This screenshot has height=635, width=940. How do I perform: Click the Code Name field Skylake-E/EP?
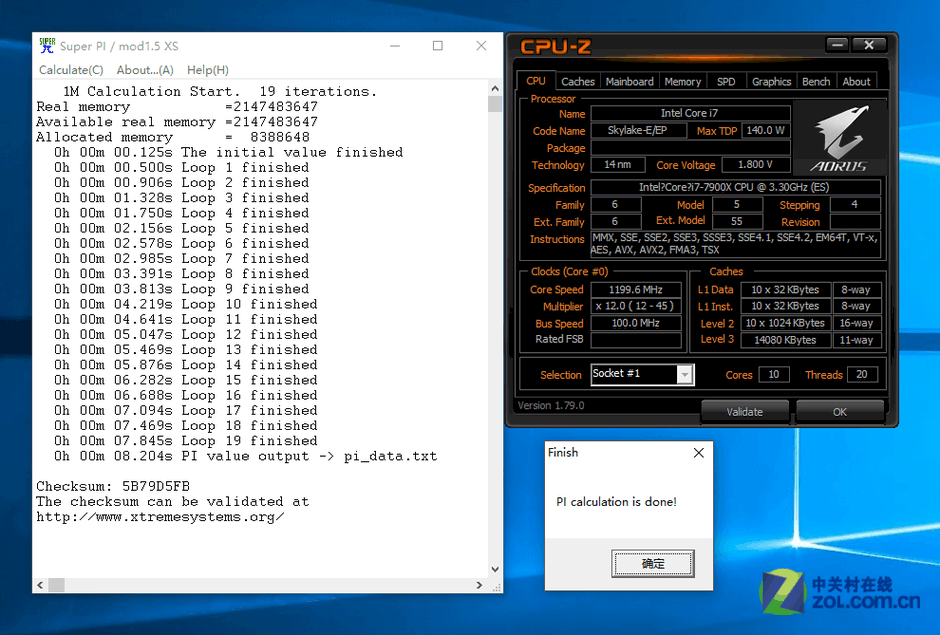click(638, 130)
